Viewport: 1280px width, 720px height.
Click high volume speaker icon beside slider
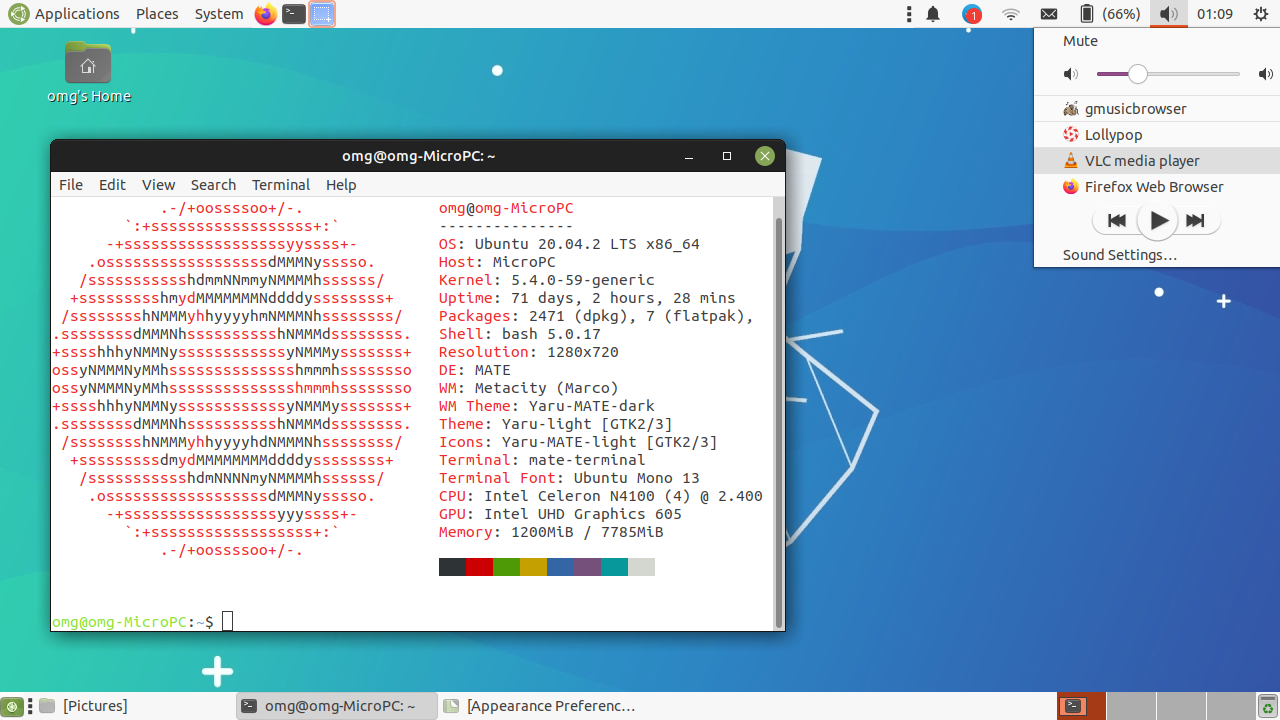pyautogui.click(x=1266, y=74)
